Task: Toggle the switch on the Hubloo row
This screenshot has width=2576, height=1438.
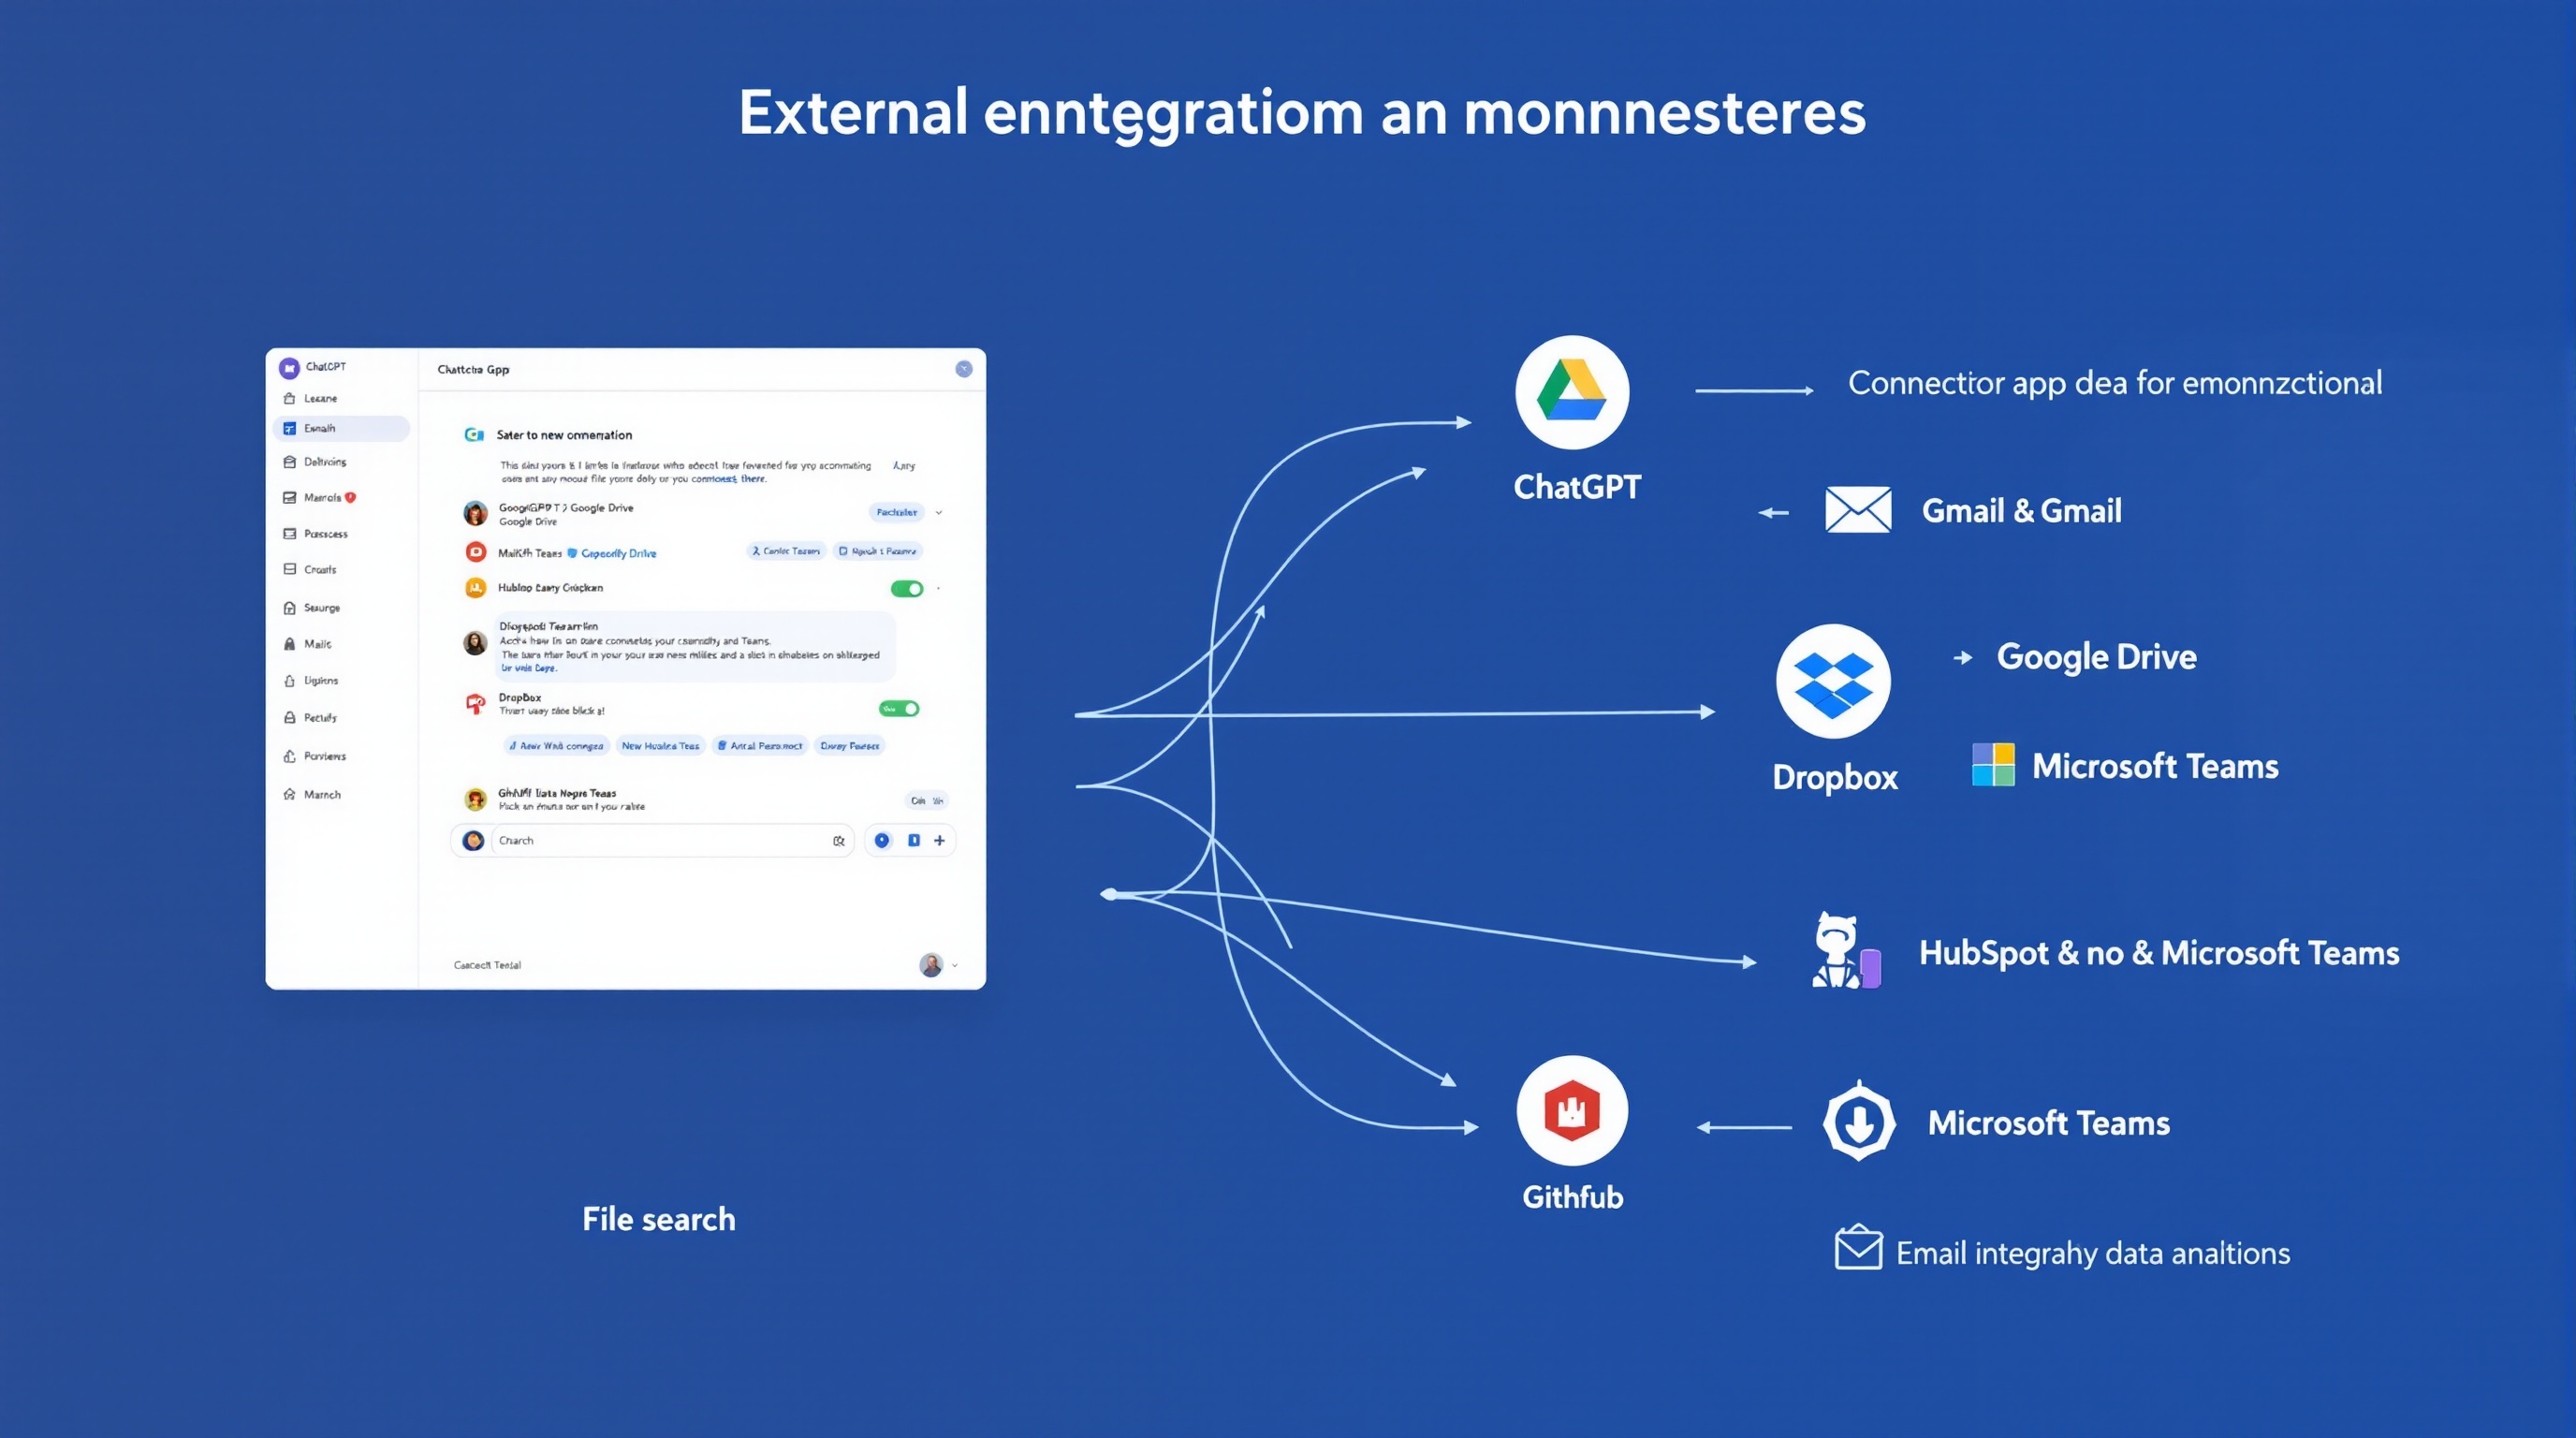Action: [x=907, y=589]
